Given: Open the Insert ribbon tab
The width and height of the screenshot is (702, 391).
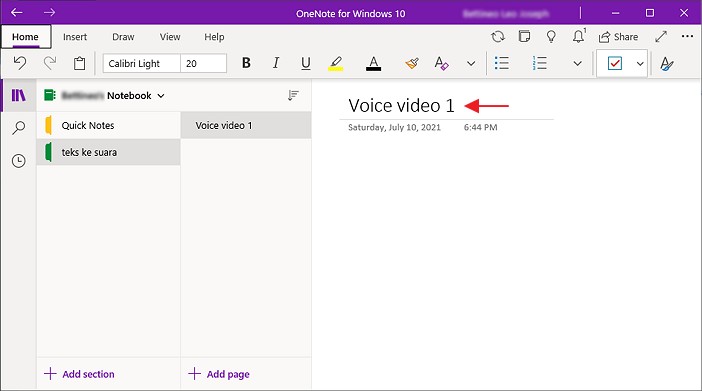Looking at the screenshot, I should pos(75,37).
